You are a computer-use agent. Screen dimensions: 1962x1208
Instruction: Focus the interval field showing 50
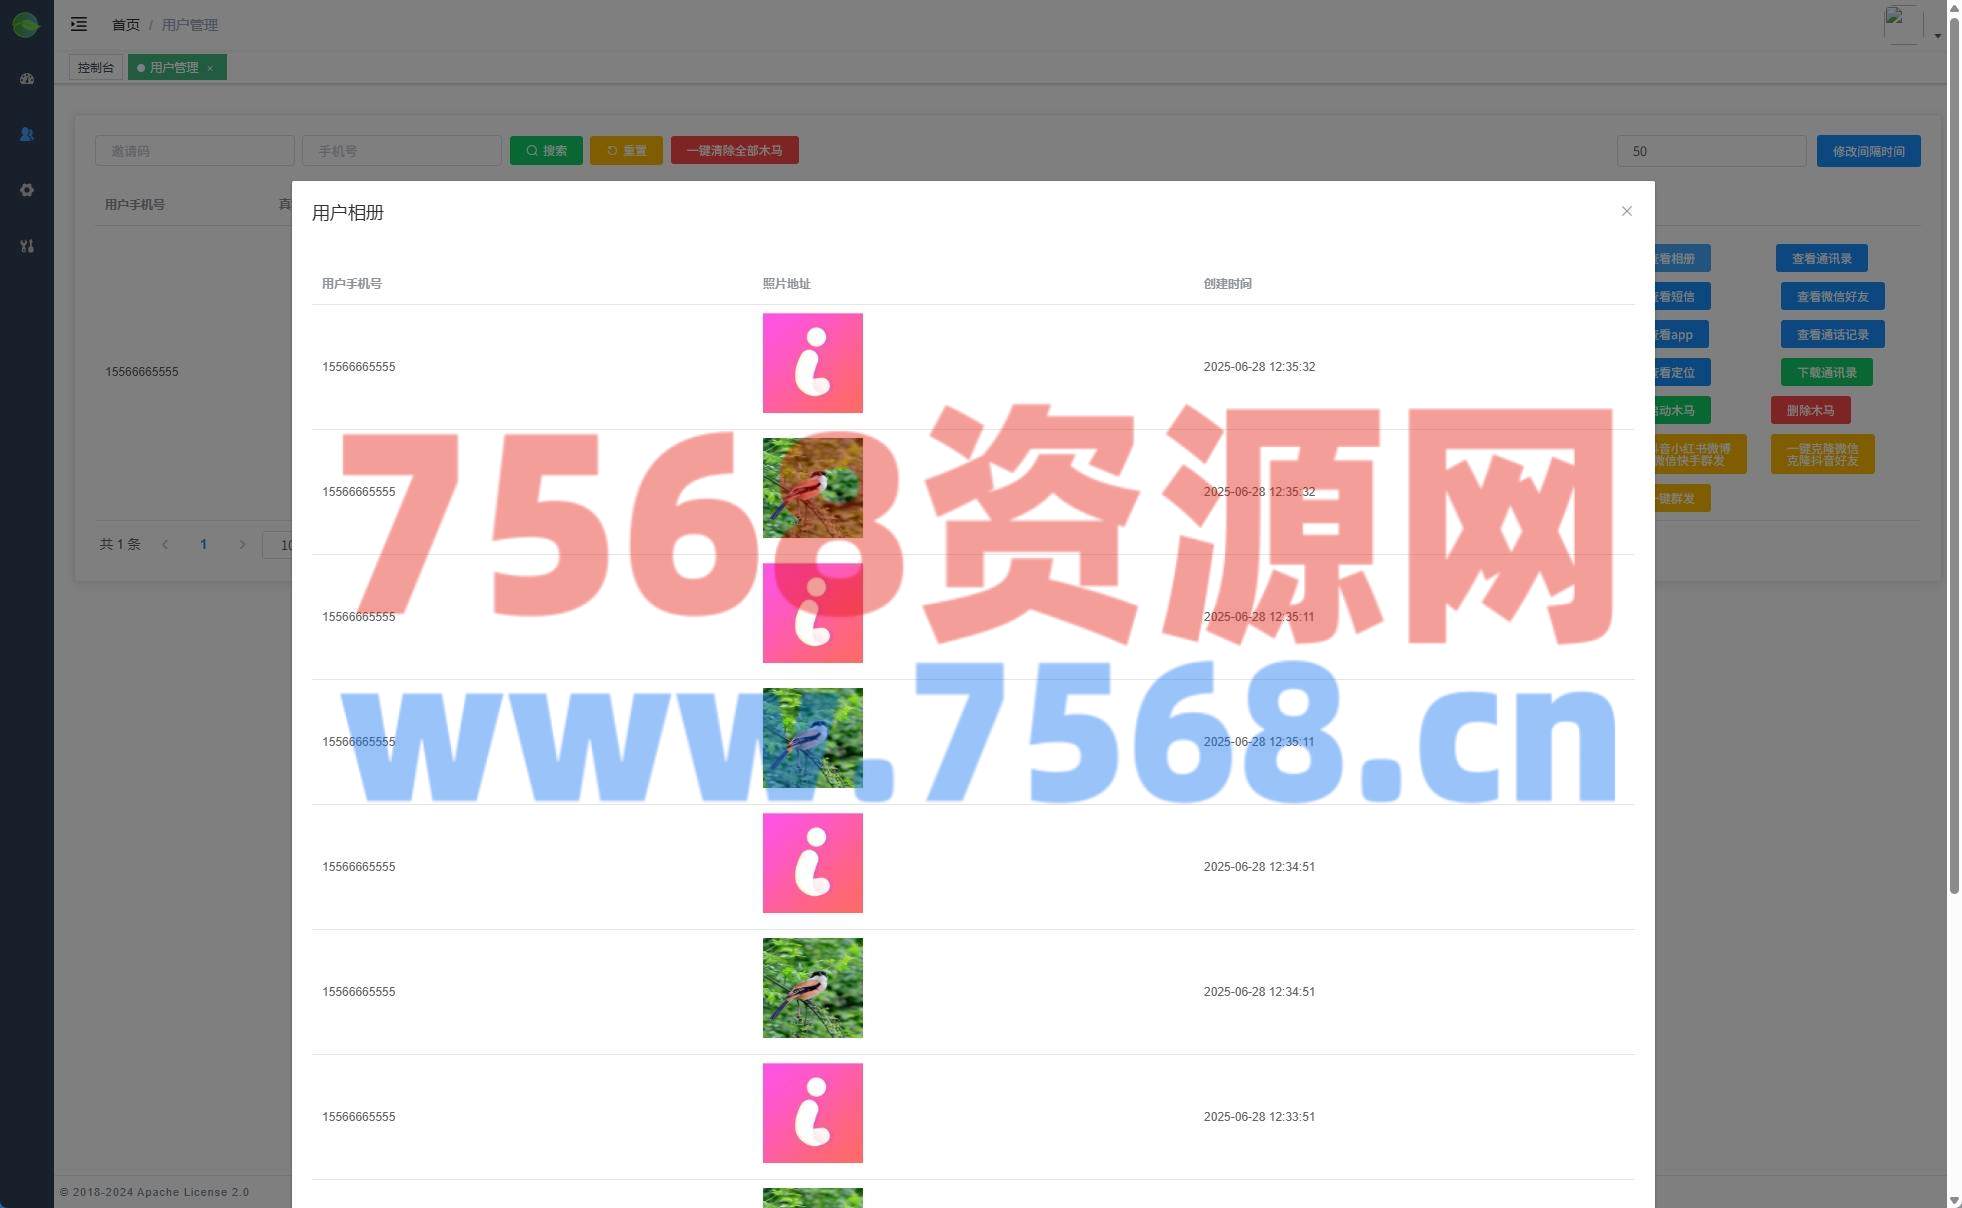[x=1711, y=151]
